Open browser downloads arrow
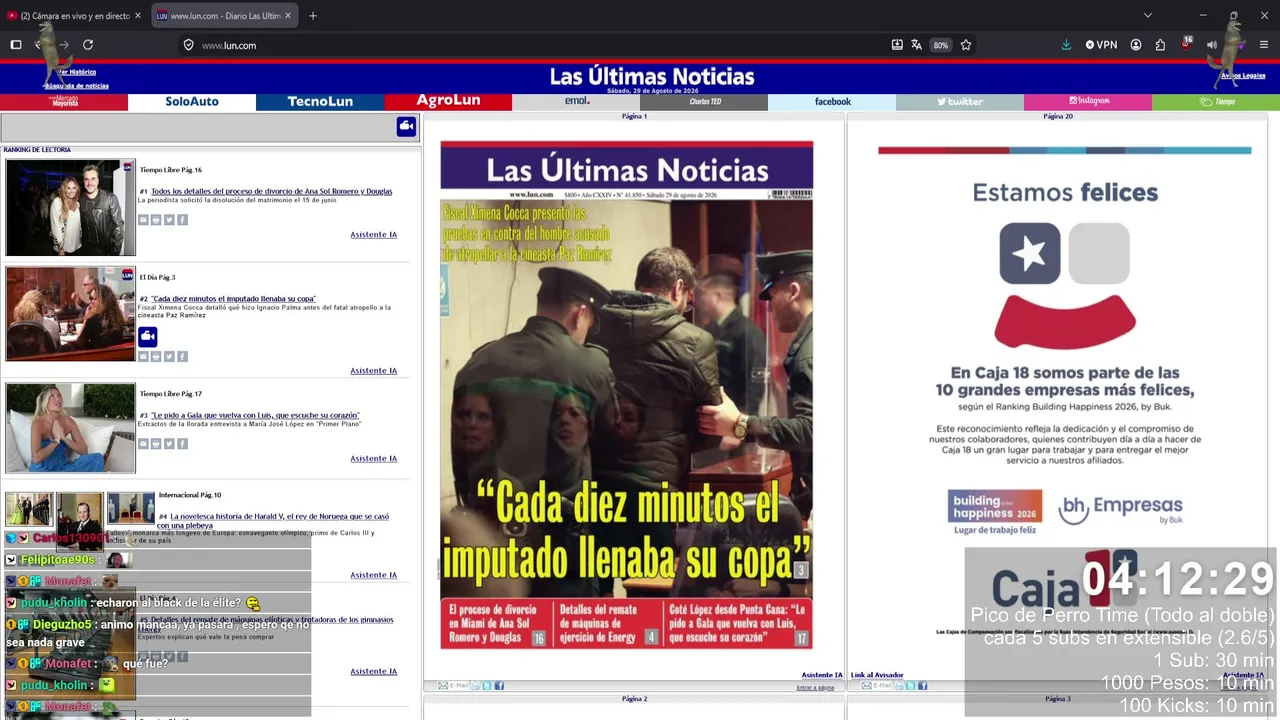The image size is (1280, 720). 1066,45
